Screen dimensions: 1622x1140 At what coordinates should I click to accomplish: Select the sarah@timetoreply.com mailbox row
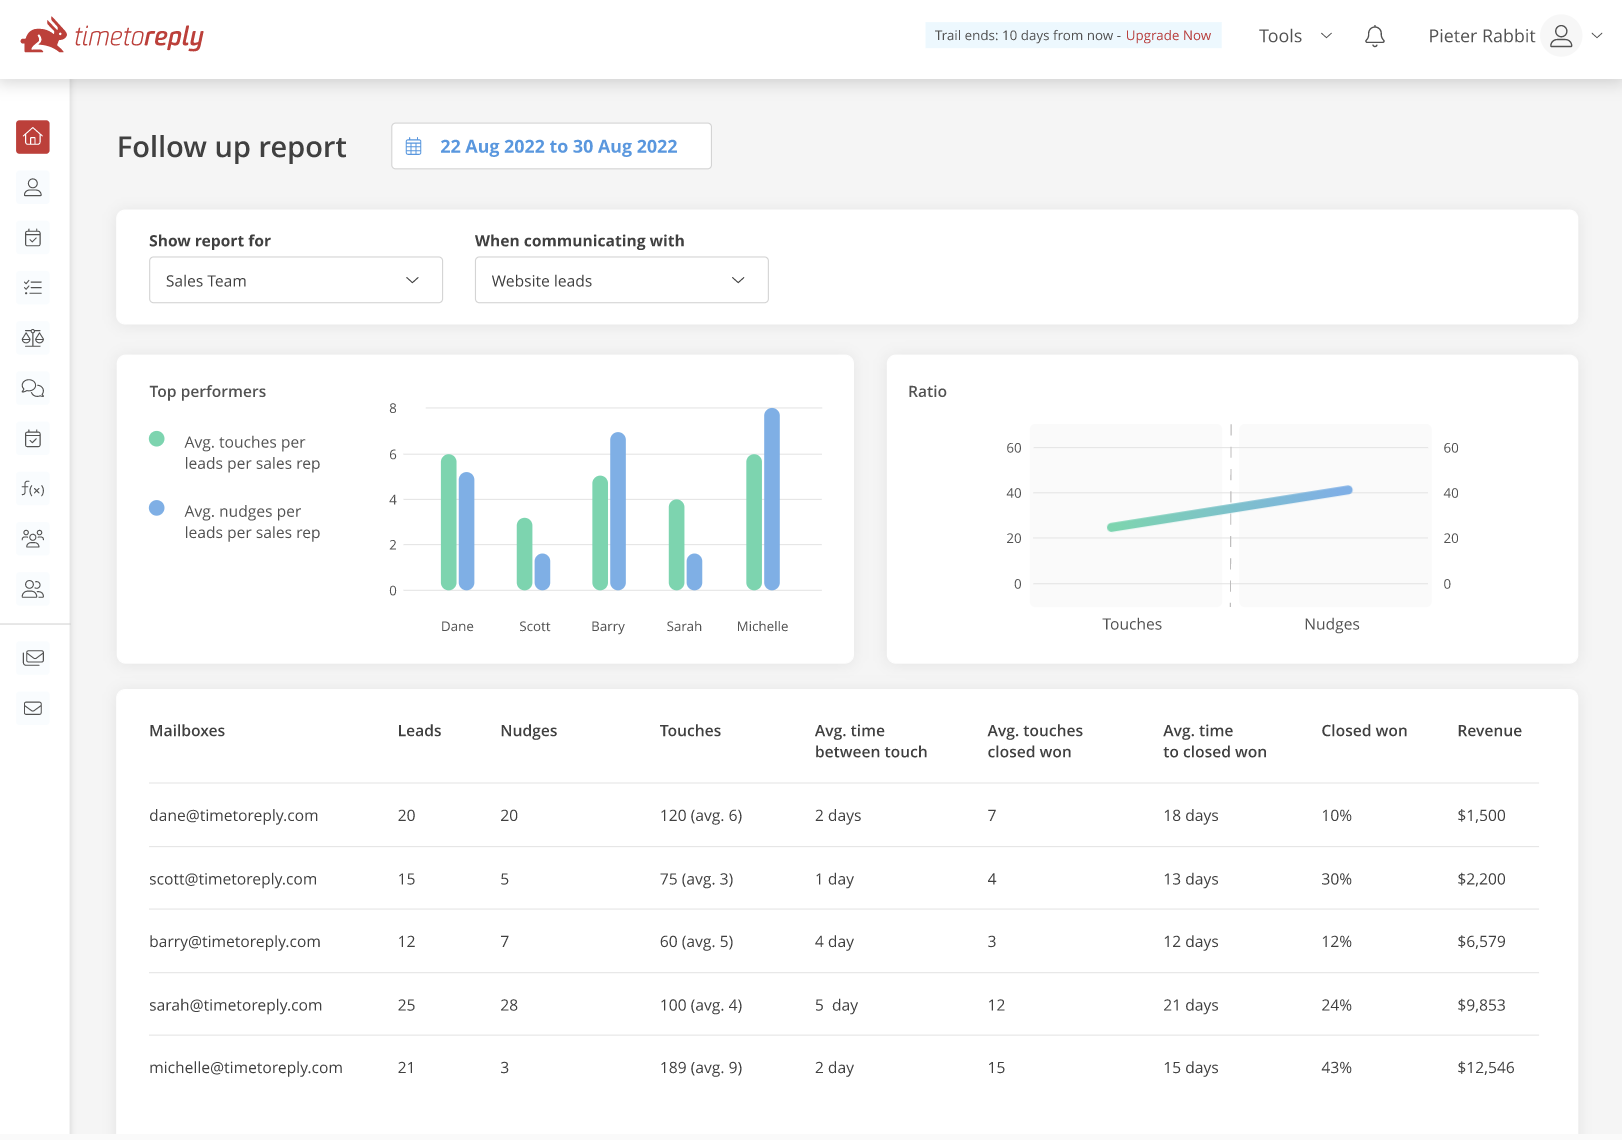click(844, 1005)
